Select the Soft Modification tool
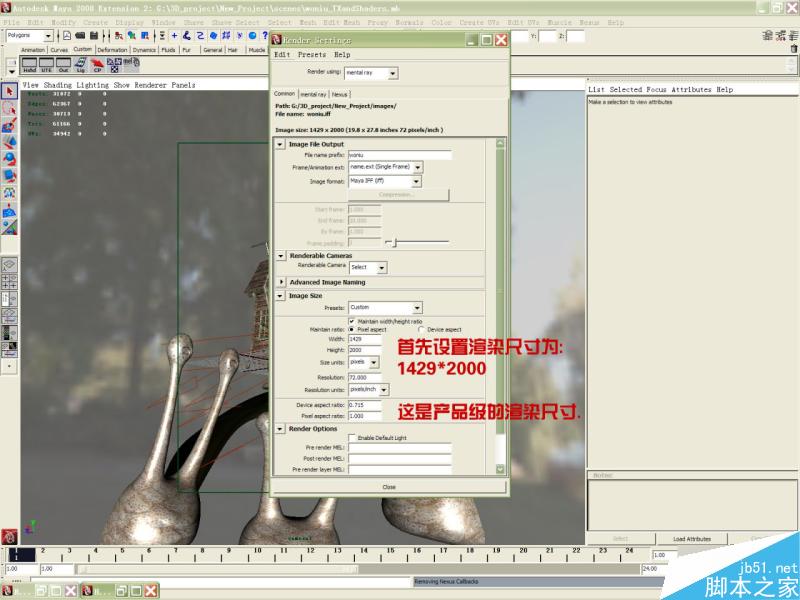The image size is (800, 600). pos(9,210)
